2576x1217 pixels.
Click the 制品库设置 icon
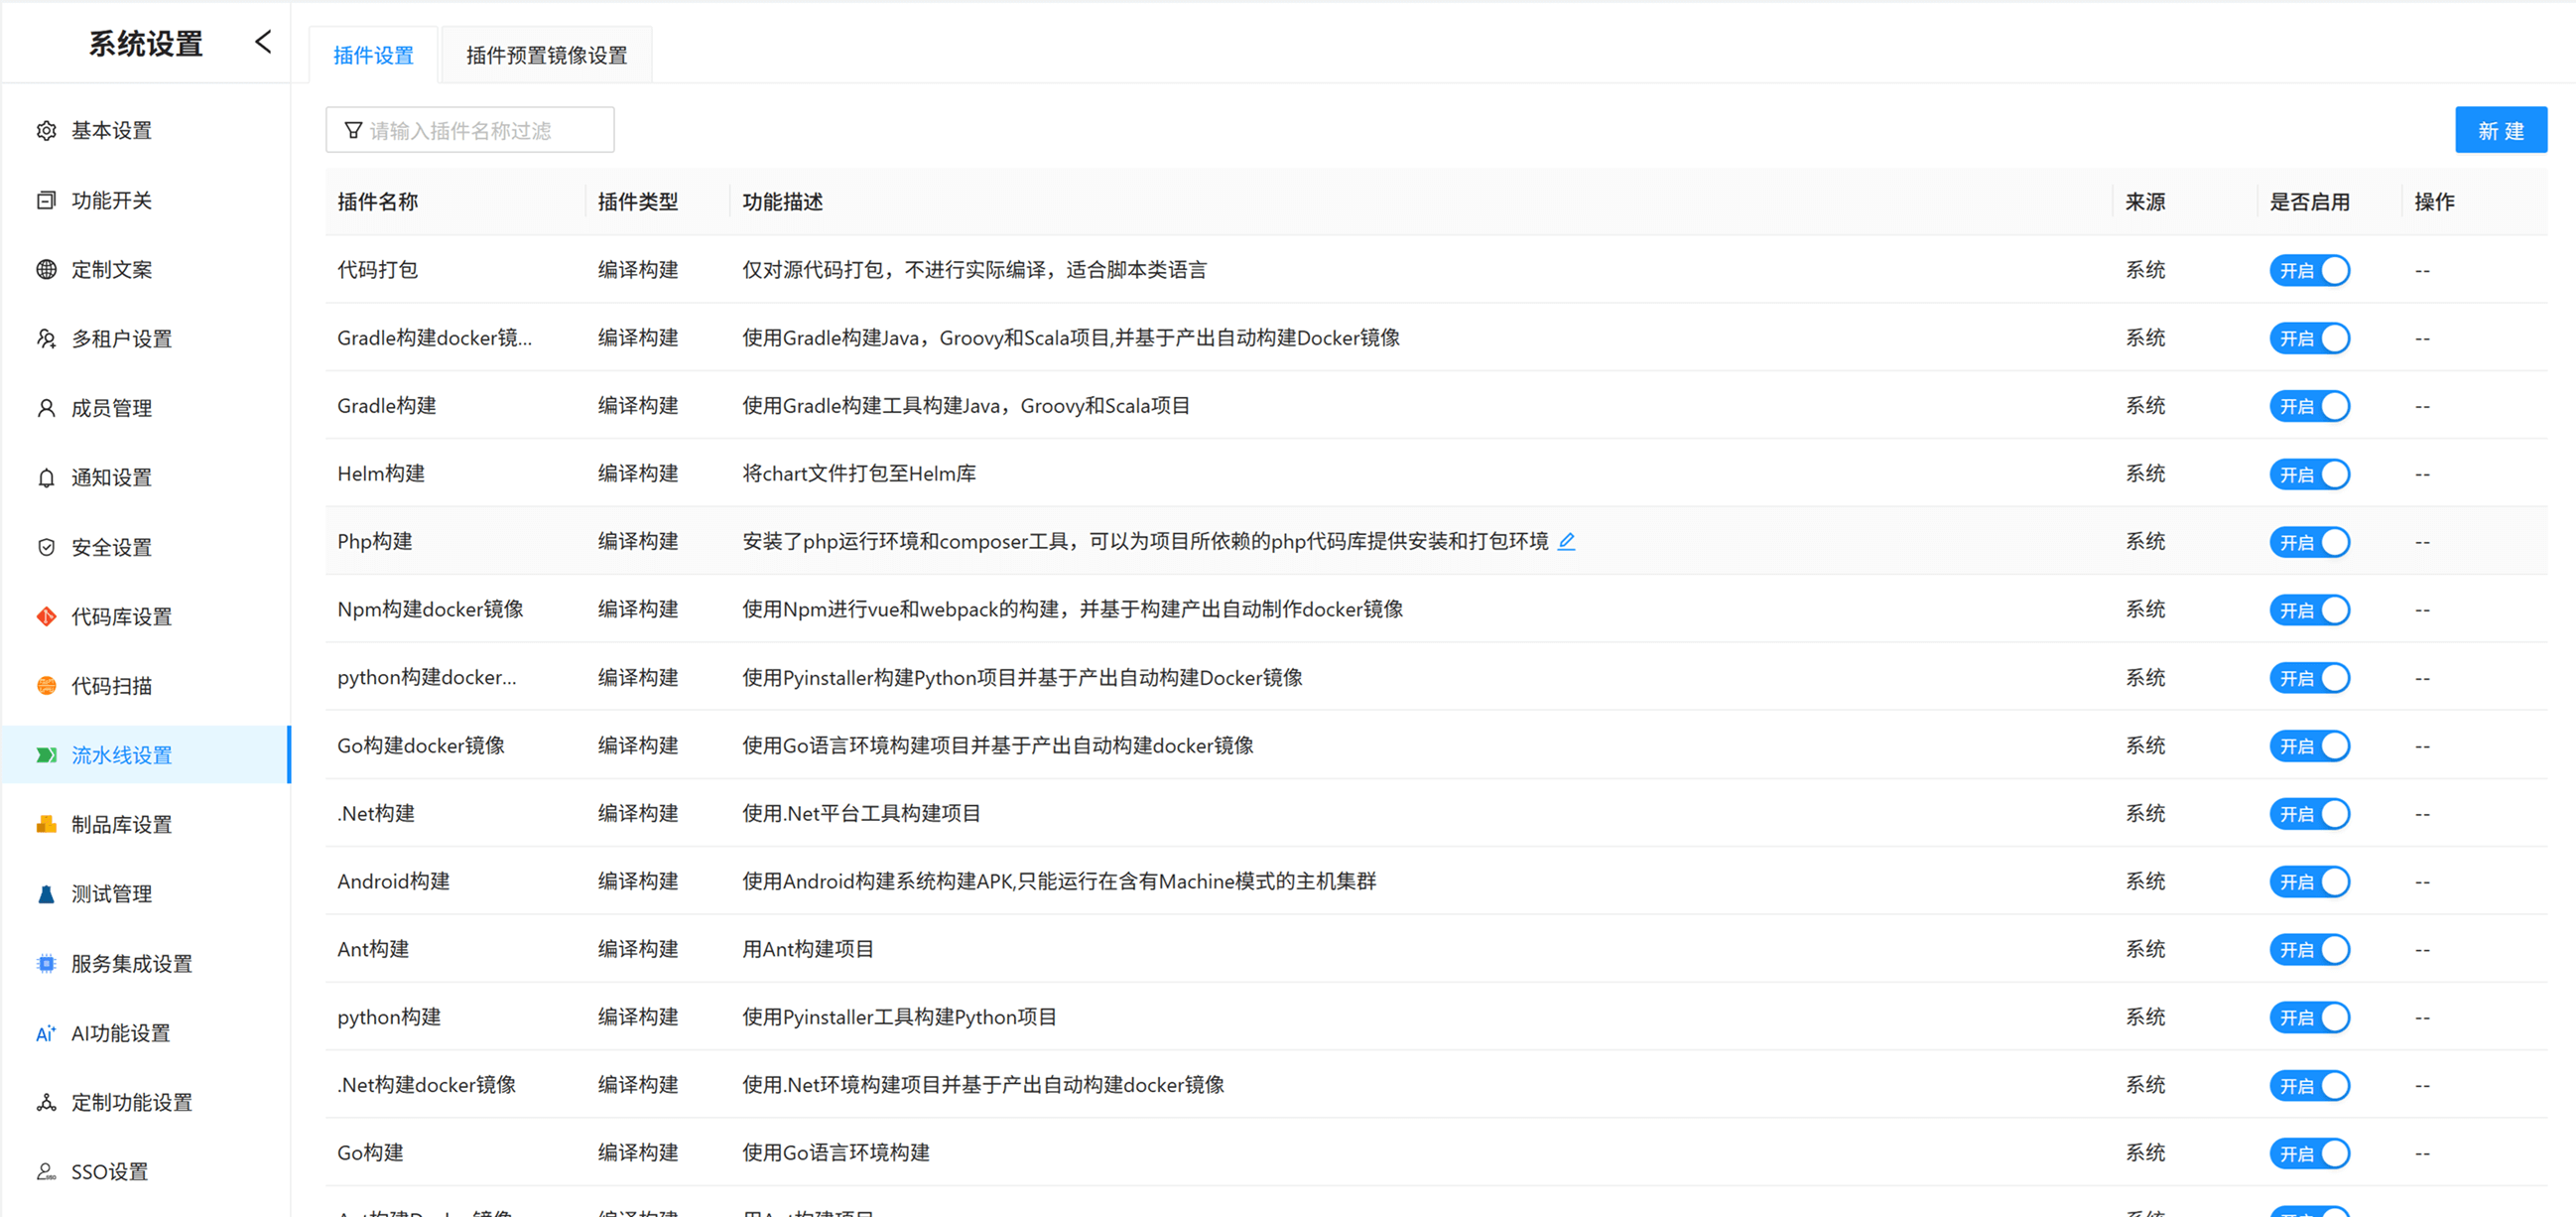tap(46, 824)
